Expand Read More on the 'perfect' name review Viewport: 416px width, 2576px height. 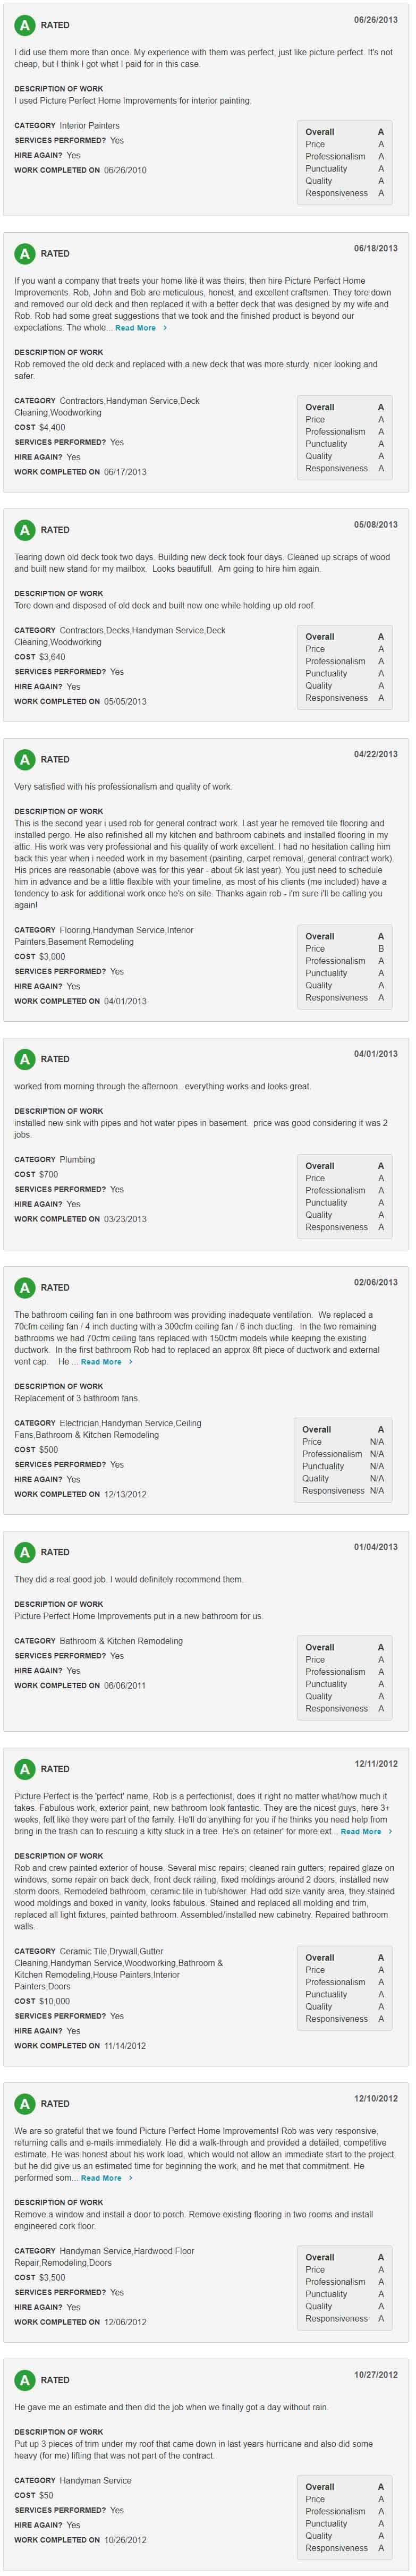(361, 1832)
